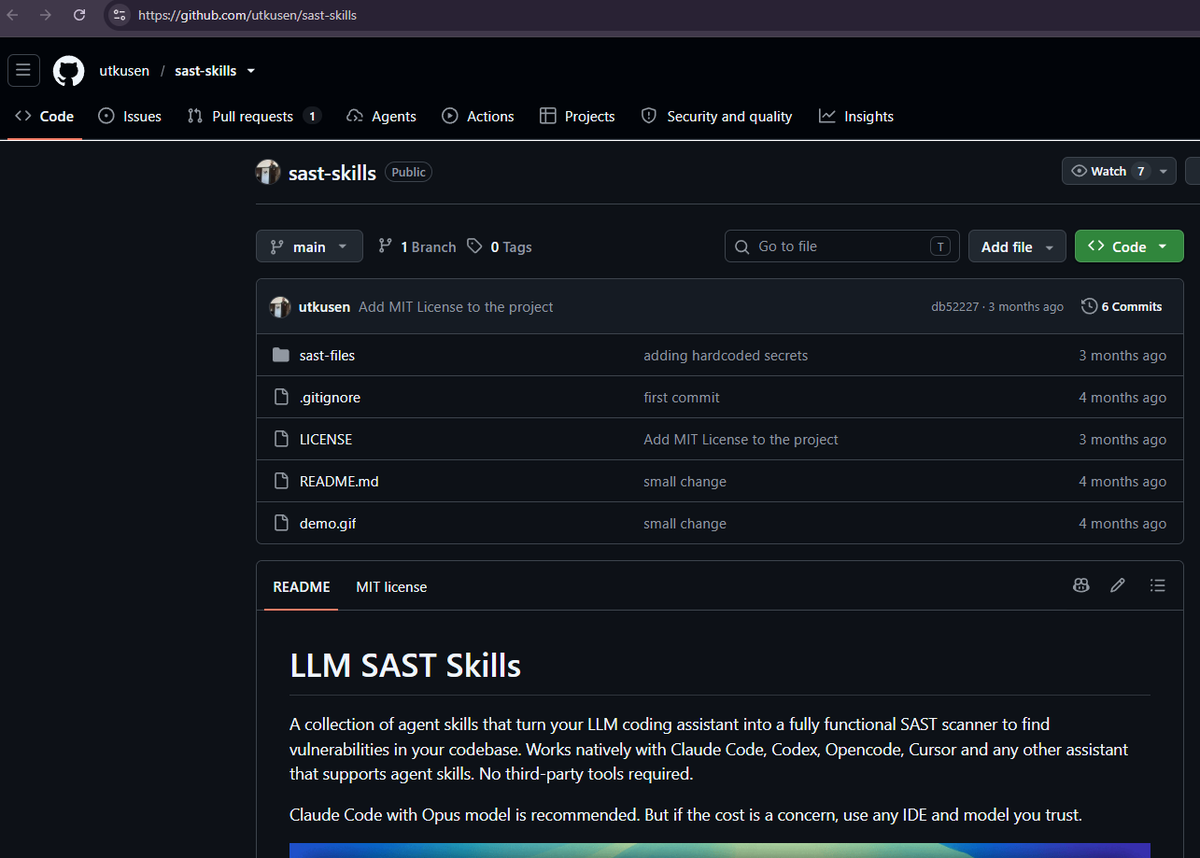Select the Code tab

click(44, 116)
